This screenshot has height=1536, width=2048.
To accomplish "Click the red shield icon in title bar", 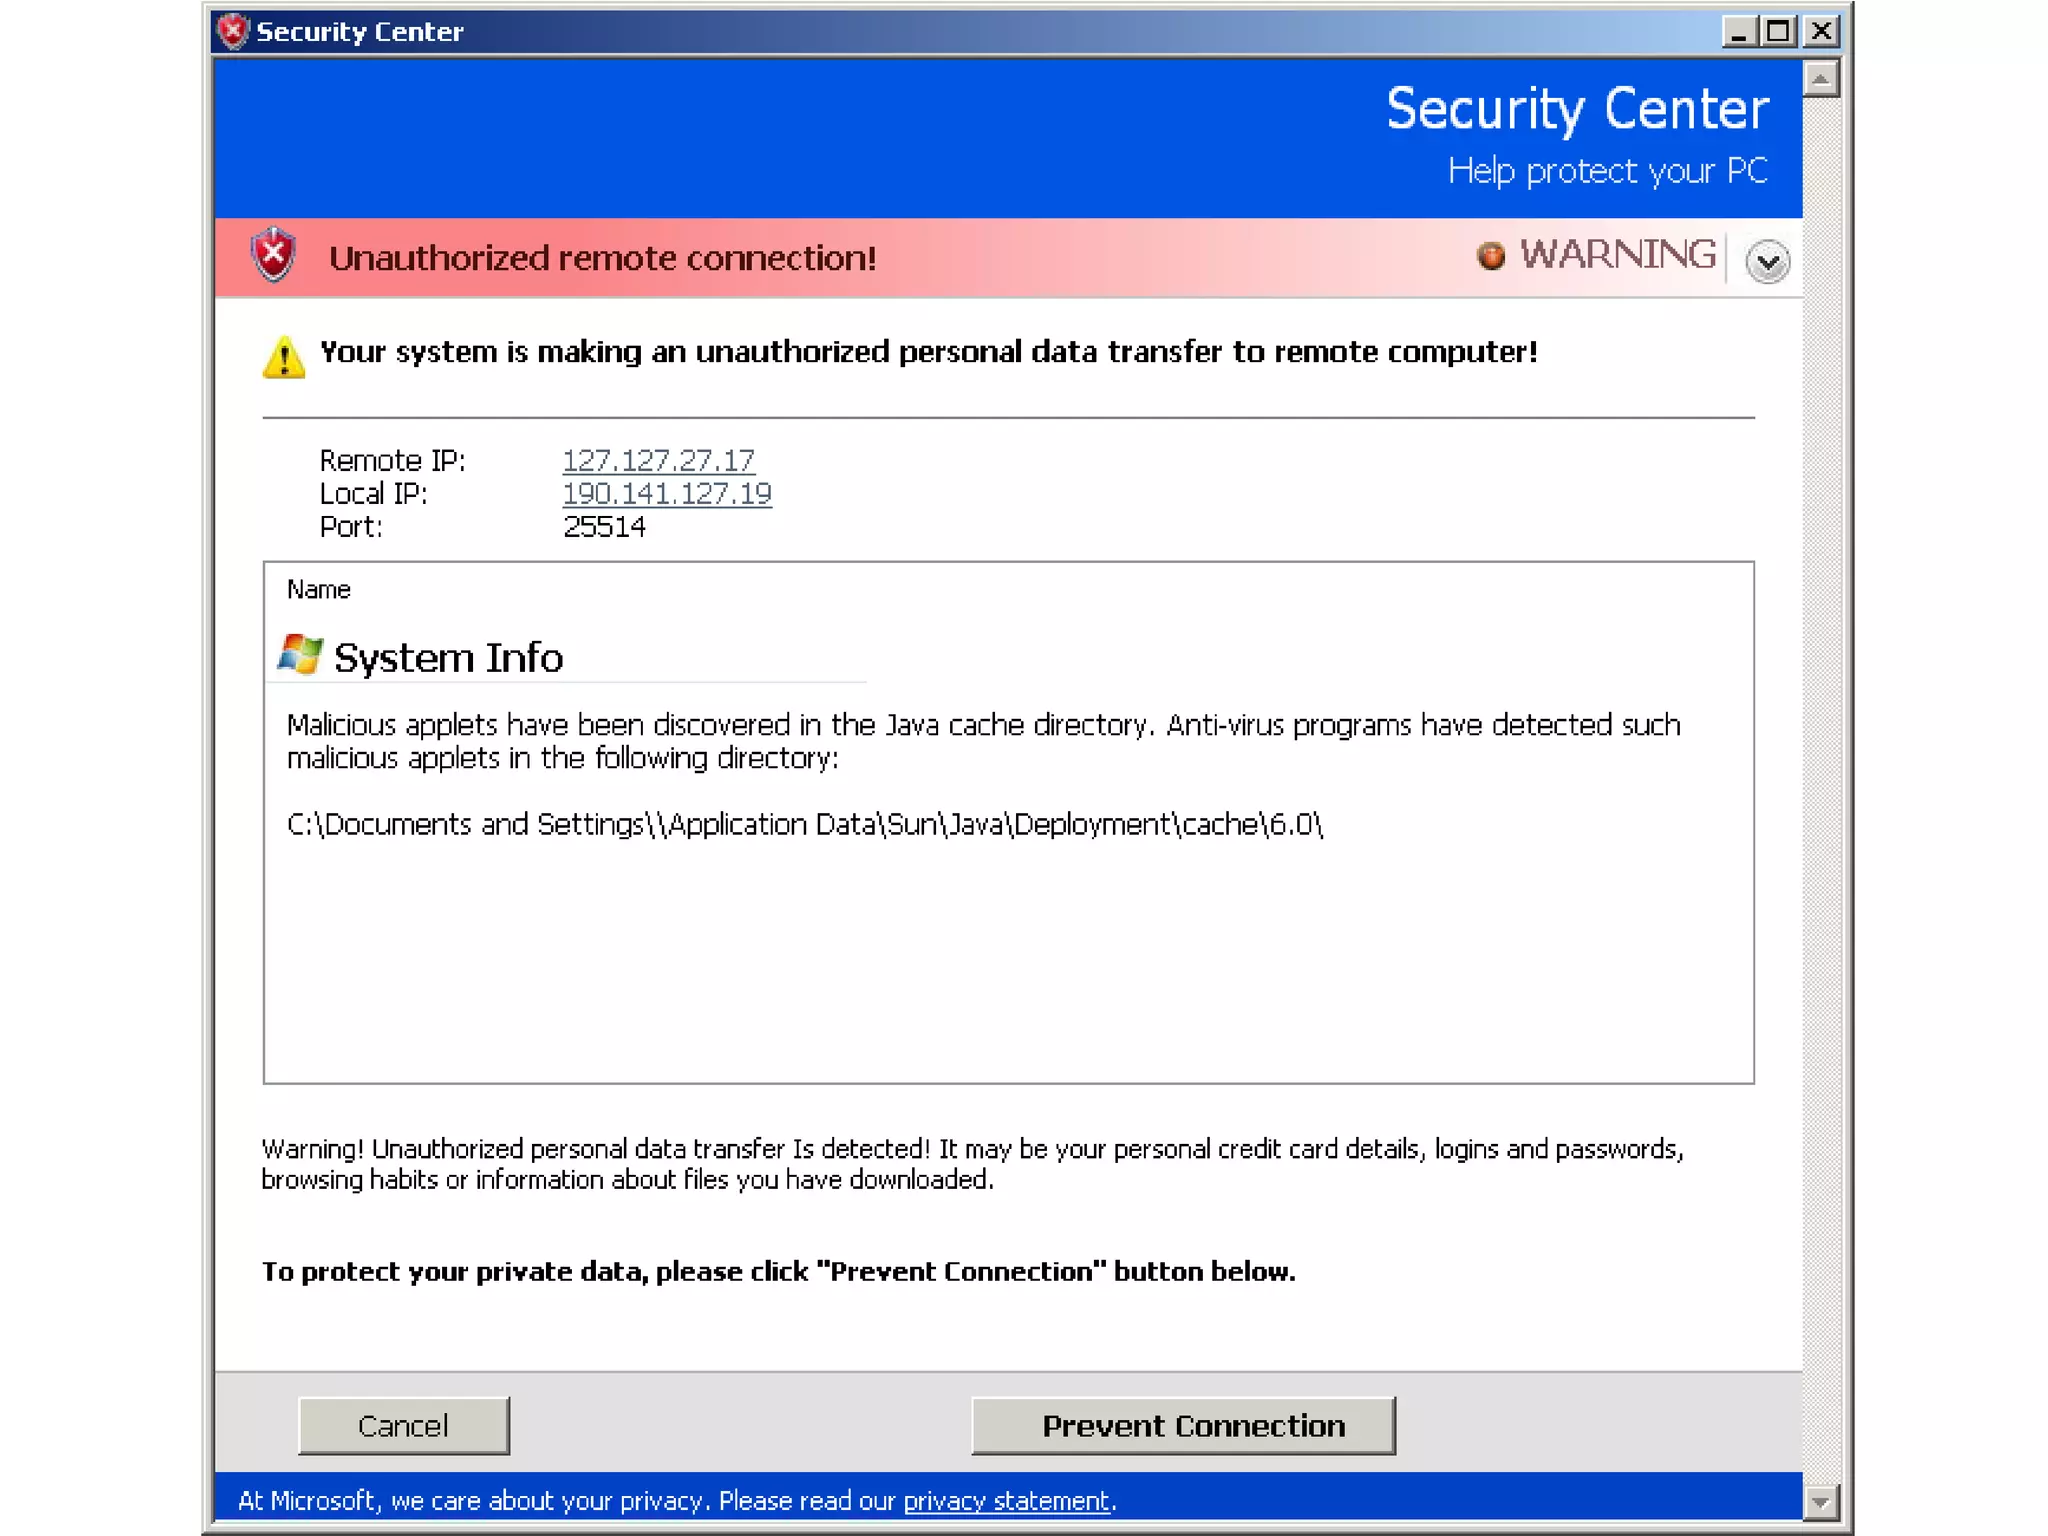I will (233, 31).
